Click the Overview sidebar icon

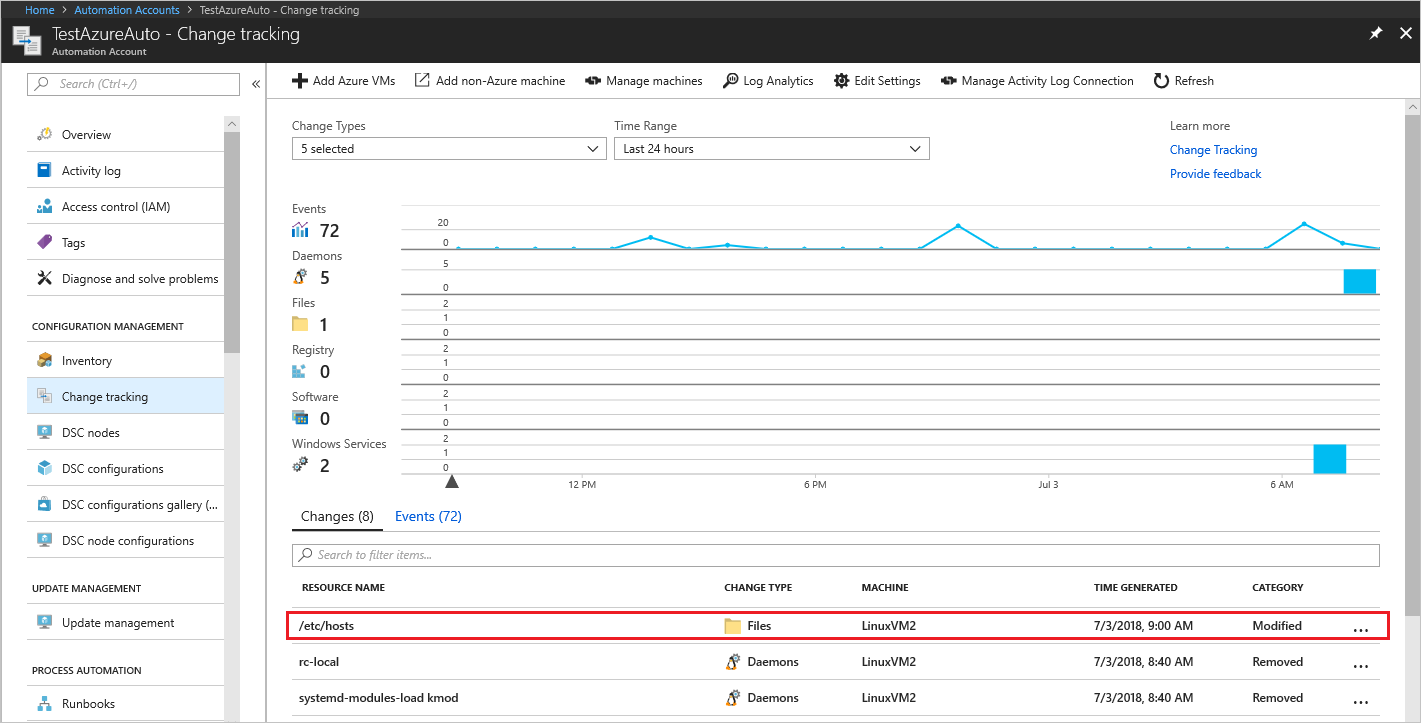(44, 134)
